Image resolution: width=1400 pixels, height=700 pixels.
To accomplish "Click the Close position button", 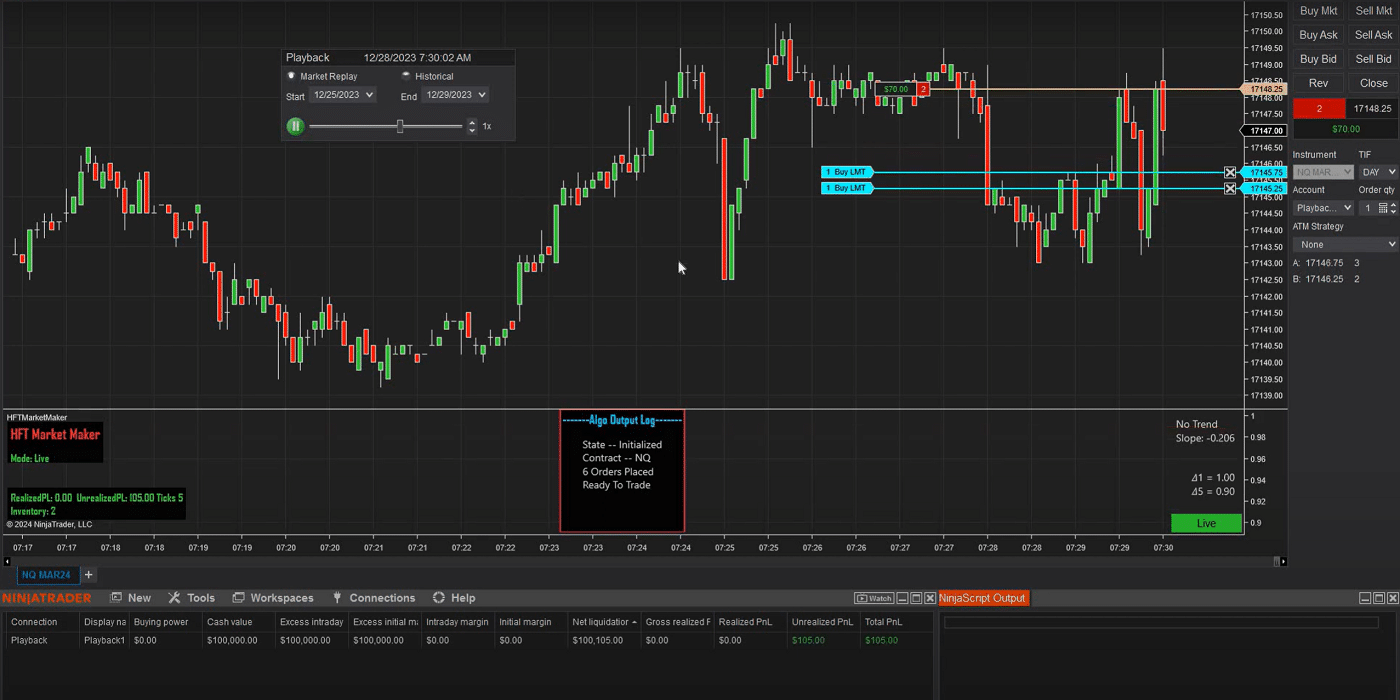I will click(x=1372, y=82).
